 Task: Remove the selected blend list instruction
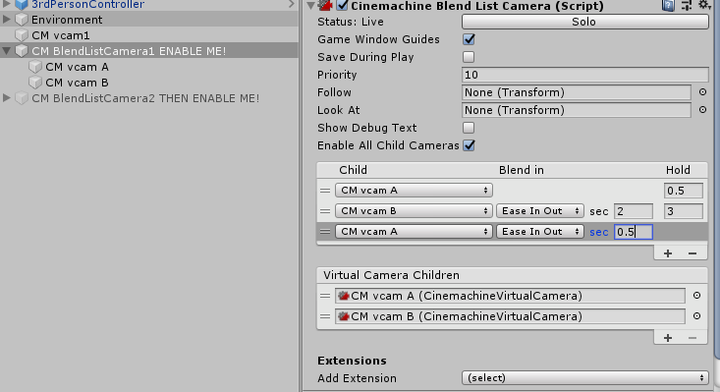[x=692, y=253]
